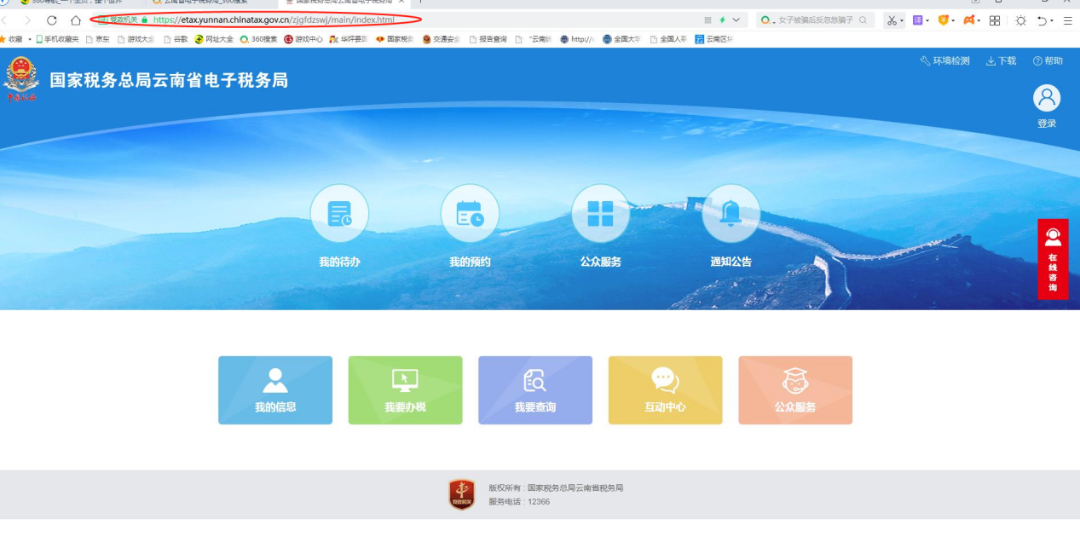
Task: Switch to the second 360搜索 tab
Action: pyautogui.click(x=207, y=3)
